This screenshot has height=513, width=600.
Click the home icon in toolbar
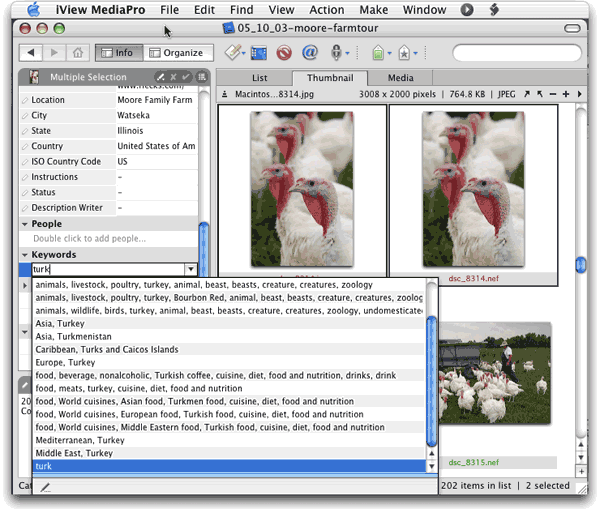(x=78, y=52)
